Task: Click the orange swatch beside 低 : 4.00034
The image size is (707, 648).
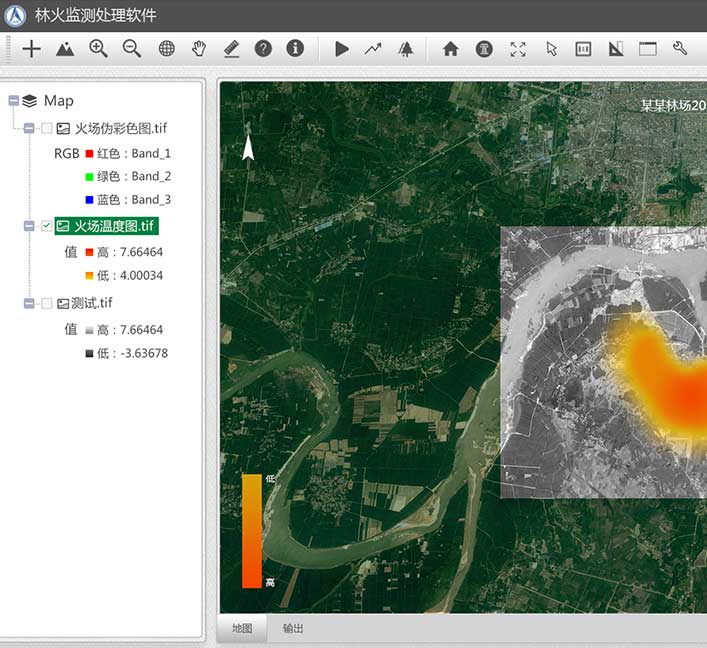Action: click(89, 276)
